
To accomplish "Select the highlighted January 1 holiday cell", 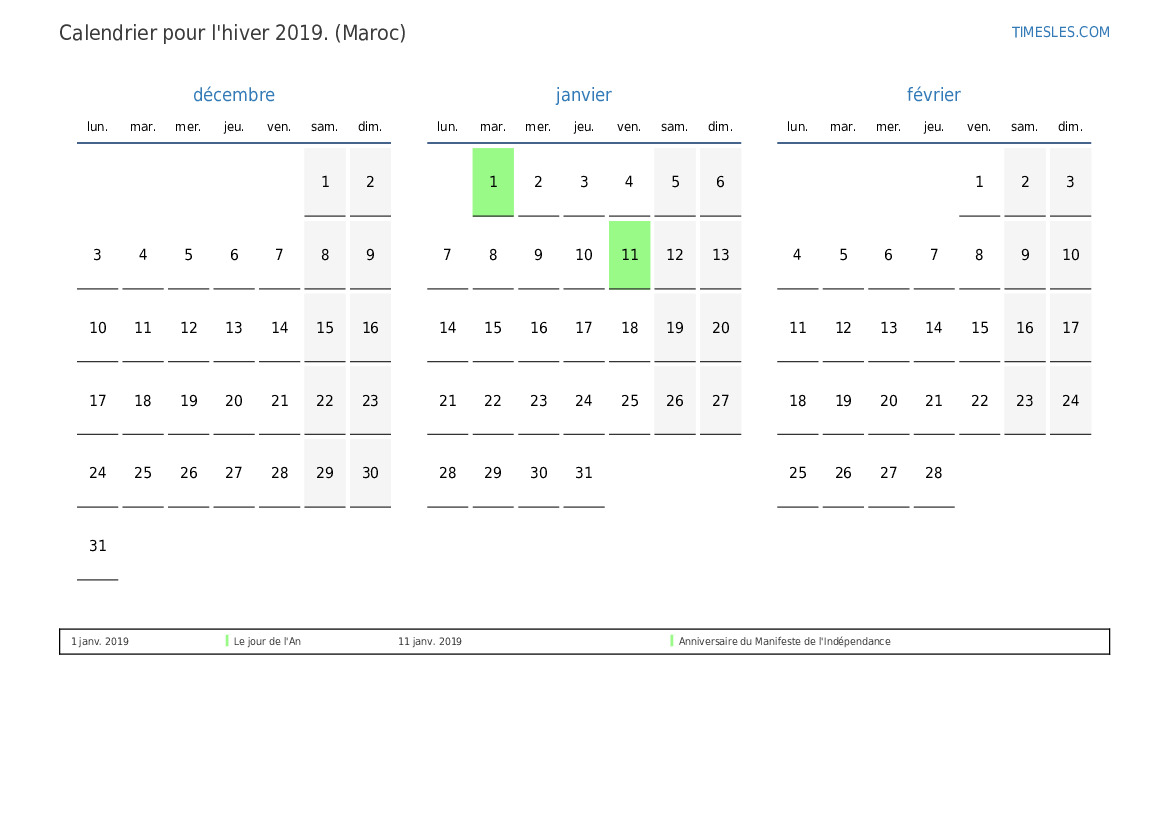I will tap(493, 182).
